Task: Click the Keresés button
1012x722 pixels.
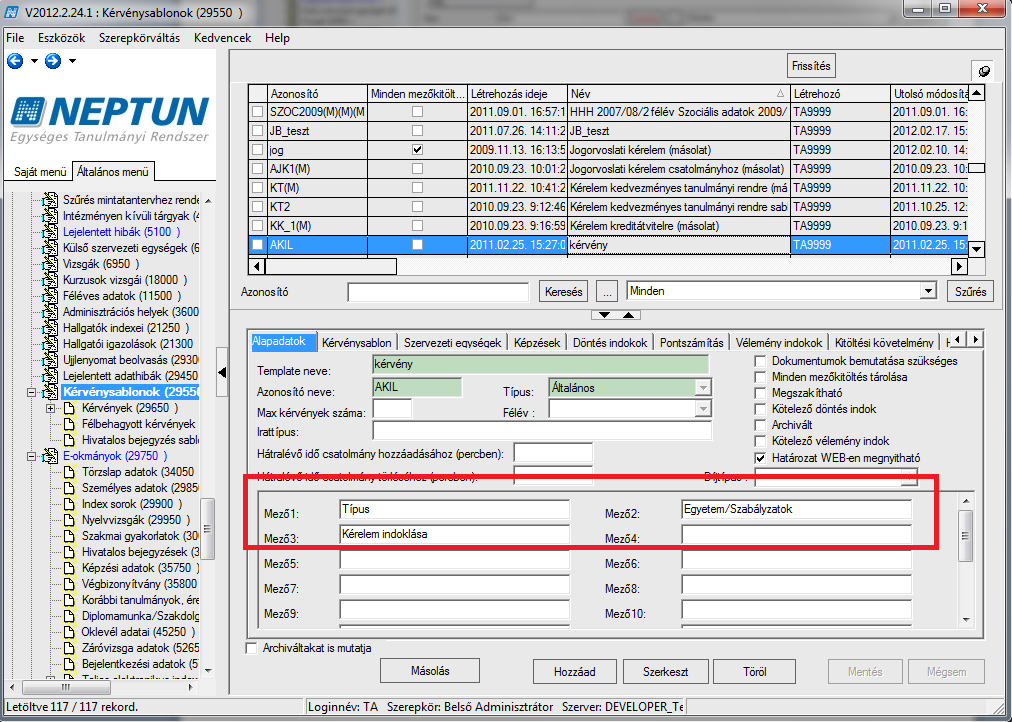Action: (x=563, y=292)
